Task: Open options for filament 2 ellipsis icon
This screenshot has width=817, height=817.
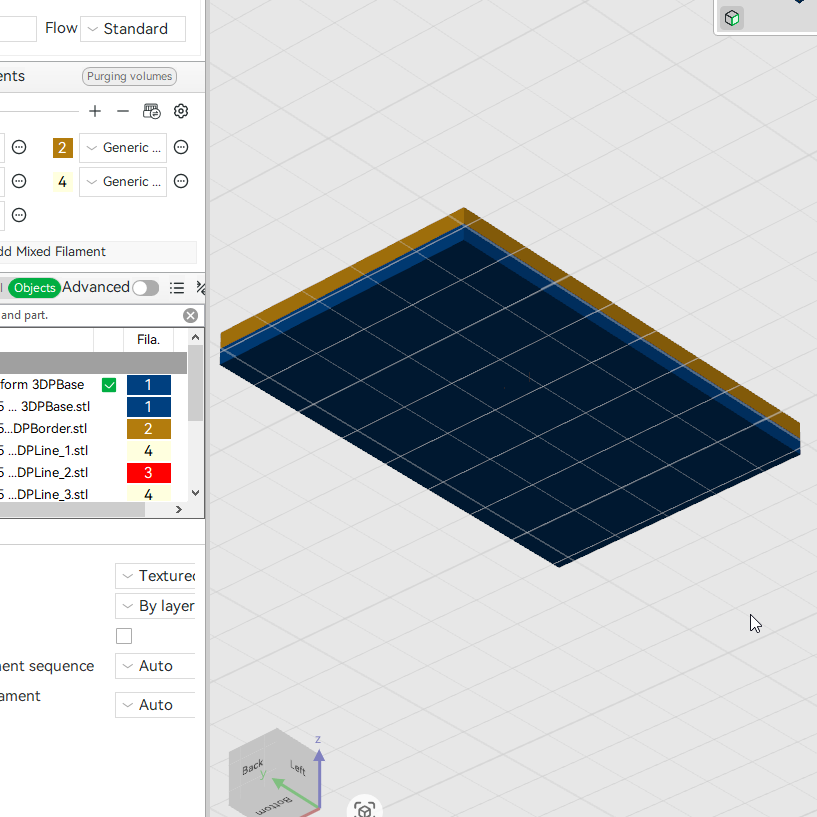Action: click(181, 147)
